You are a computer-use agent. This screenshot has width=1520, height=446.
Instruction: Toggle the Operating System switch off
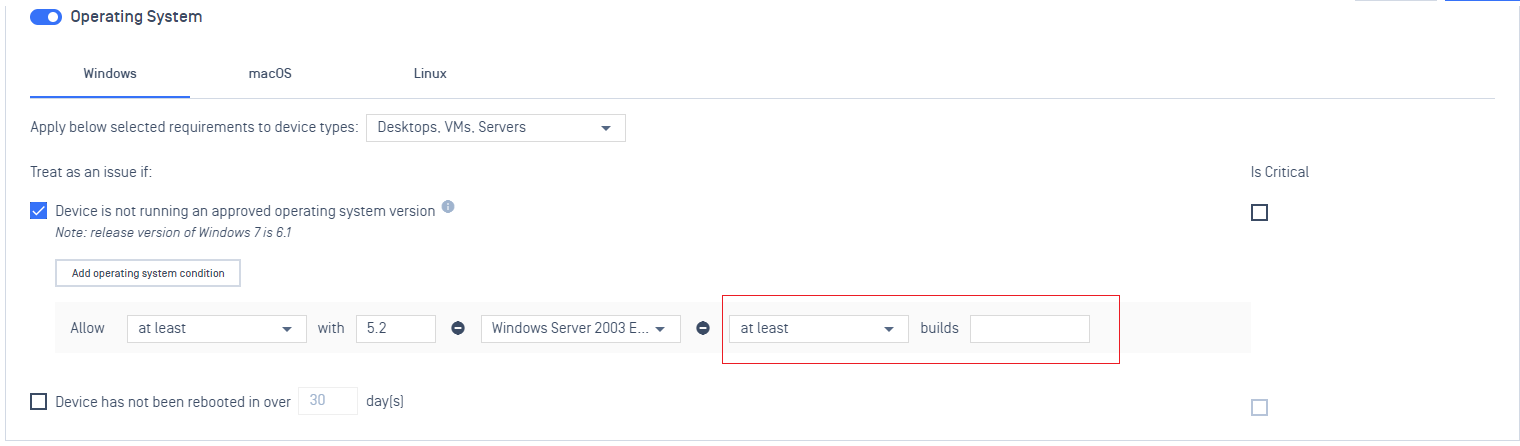pyautogui.click(x=46, y=17)
